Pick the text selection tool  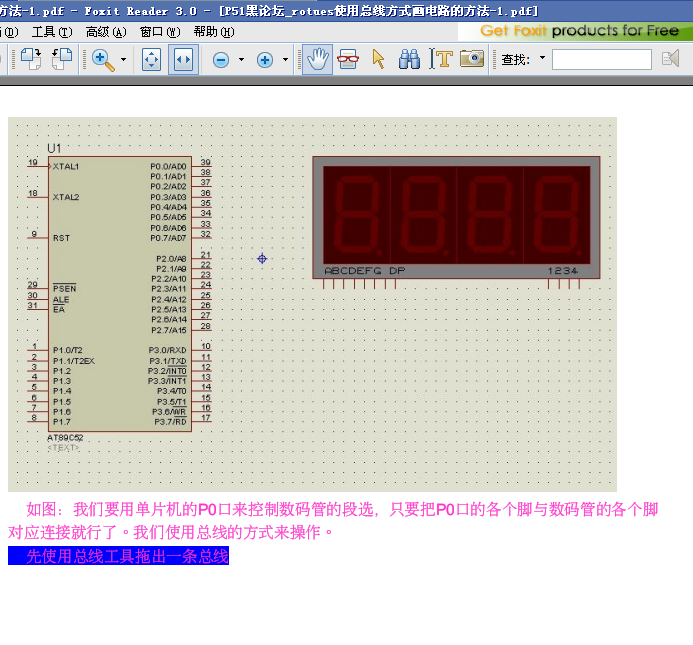pyautogui.click(x=441, y=59)
